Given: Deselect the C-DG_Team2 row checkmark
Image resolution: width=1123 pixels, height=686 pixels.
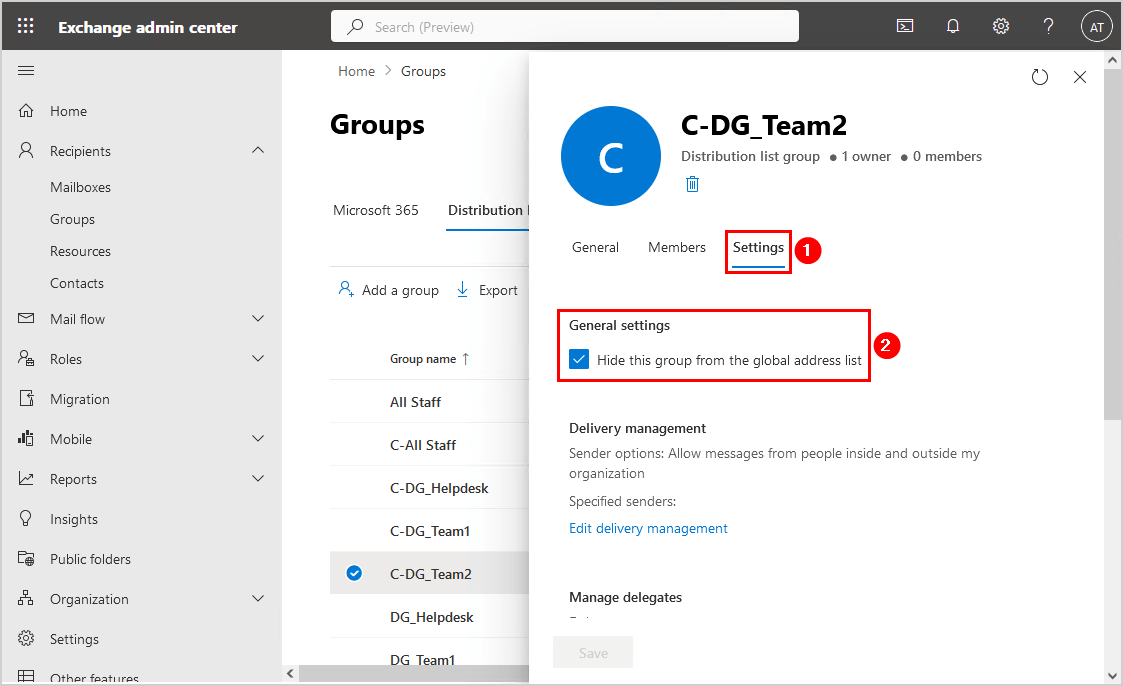Looking at the screenshot, I should pos(353,574).
